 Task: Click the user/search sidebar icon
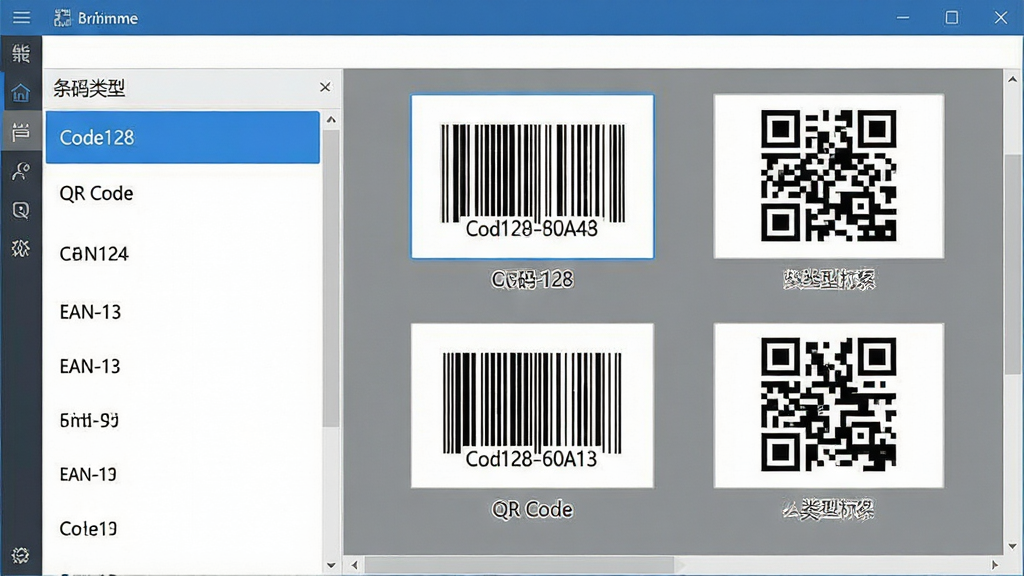tap(21, 171)
